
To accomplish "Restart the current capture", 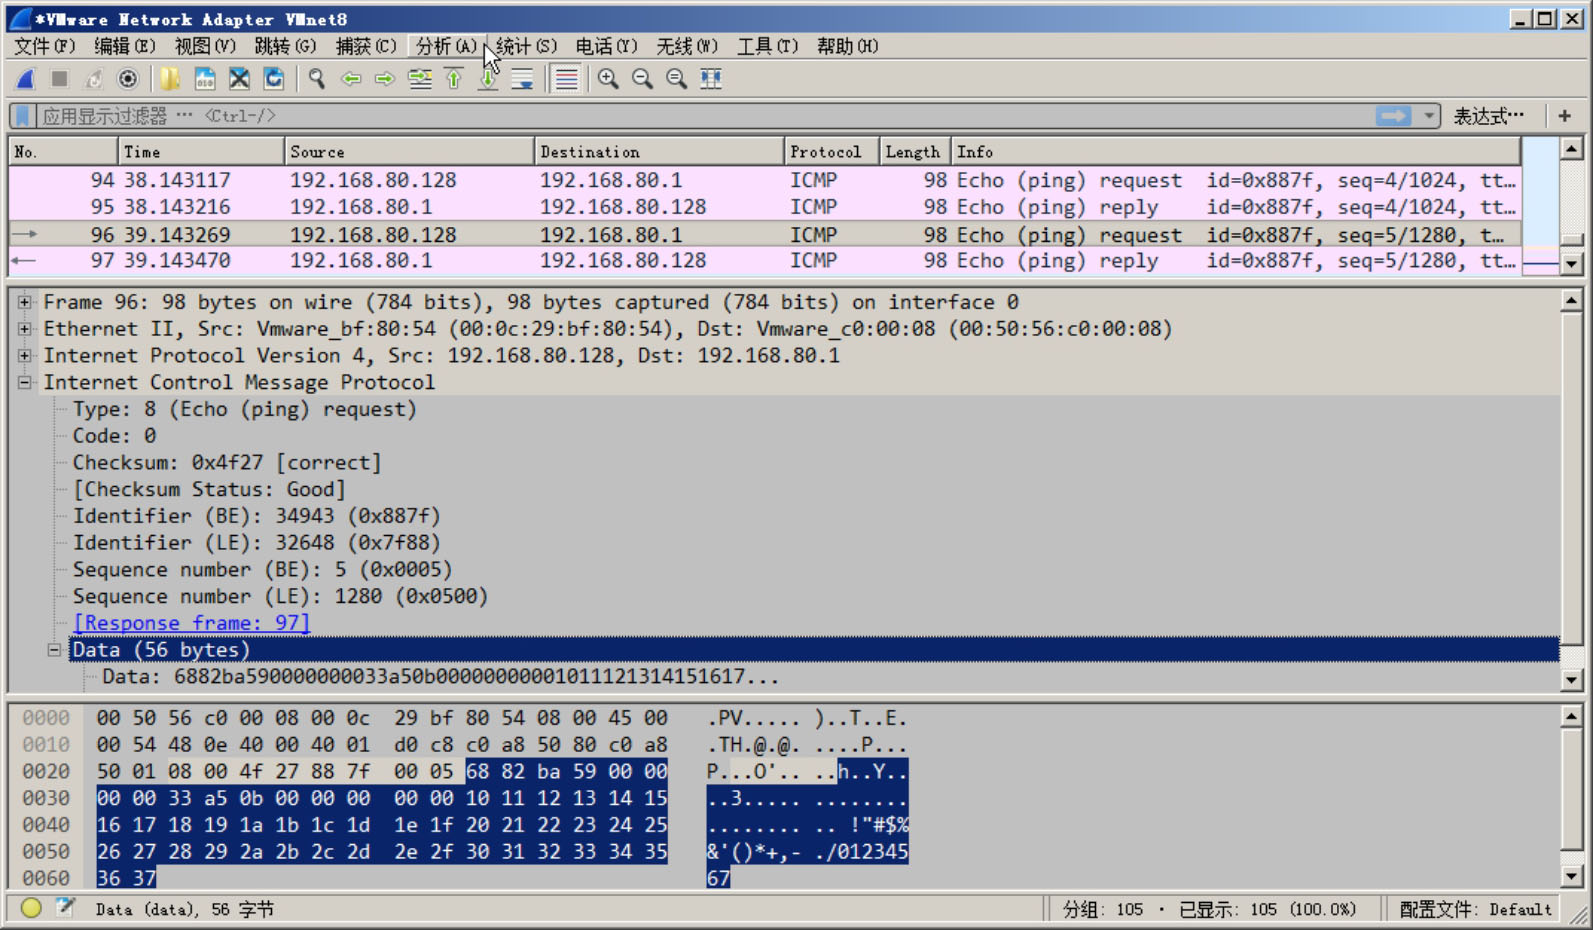I will (93, 79).
